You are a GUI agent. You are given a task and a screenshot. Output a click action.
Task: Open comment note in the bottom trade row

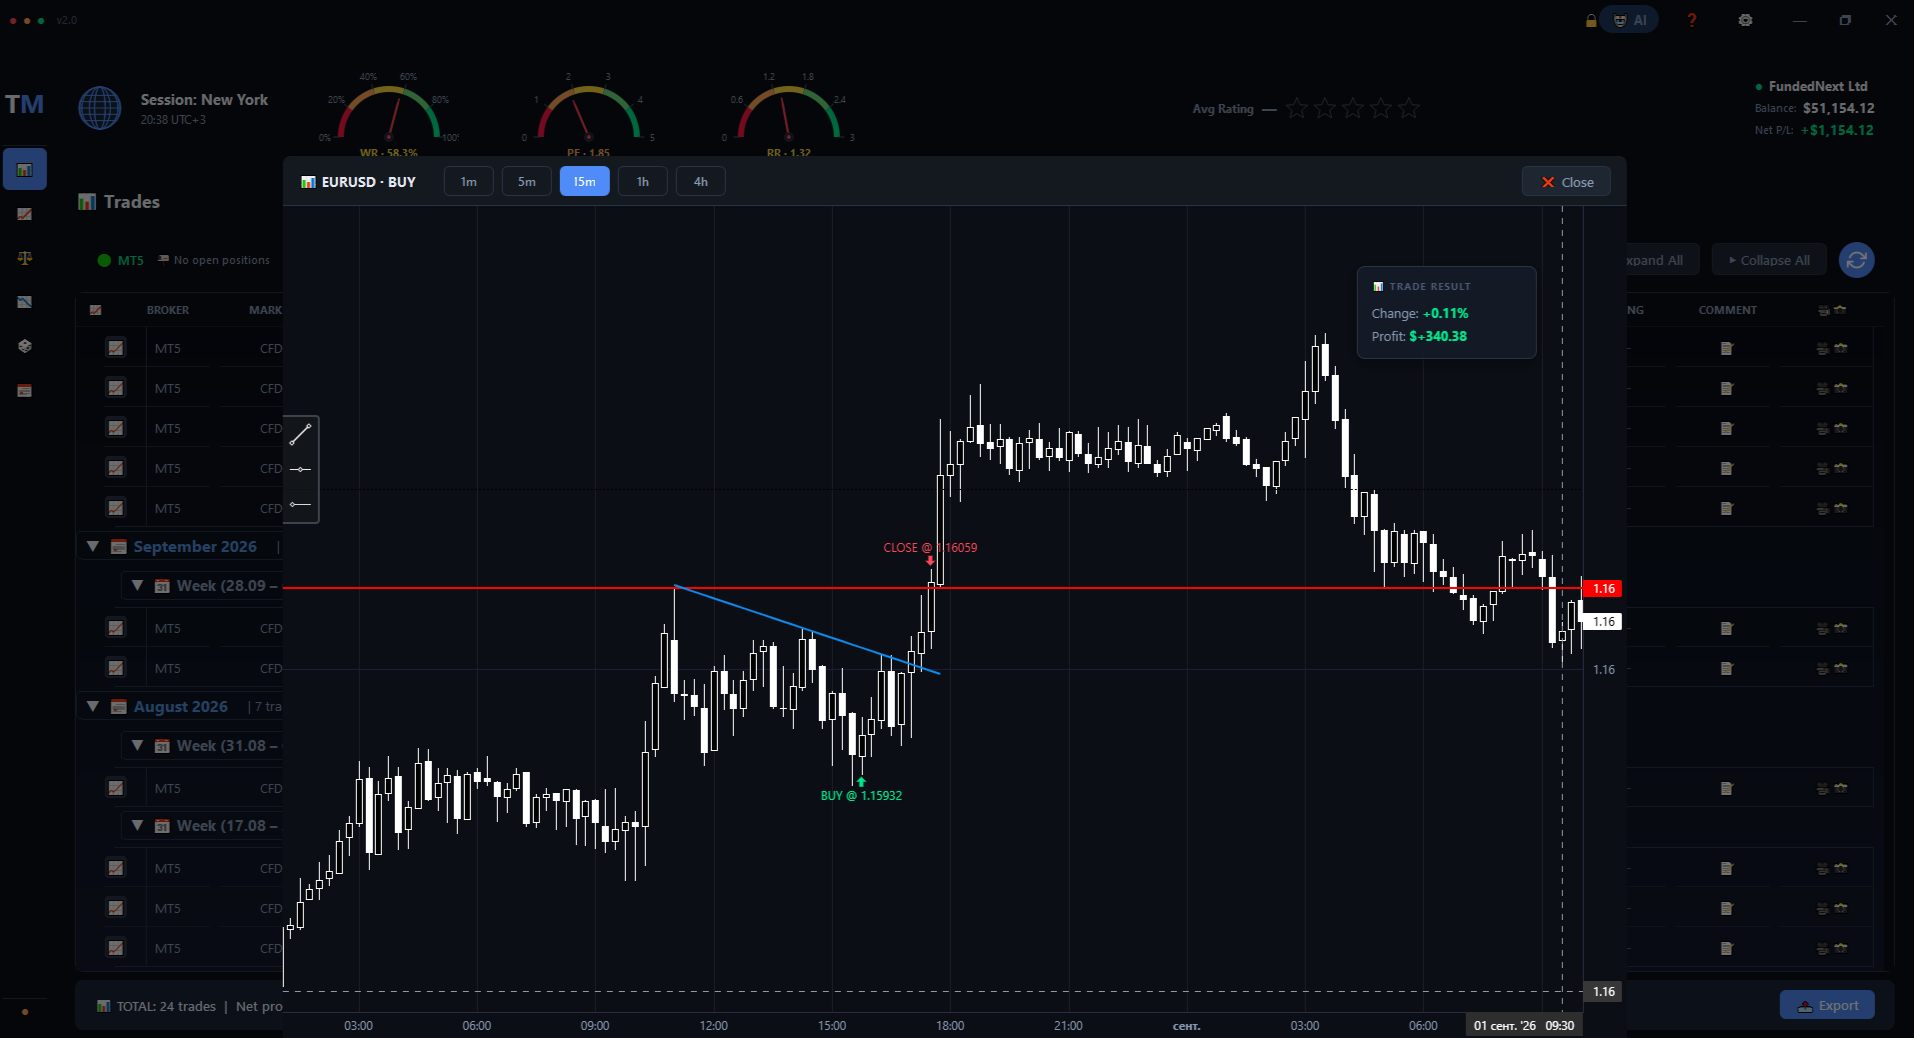(1726, 948)
